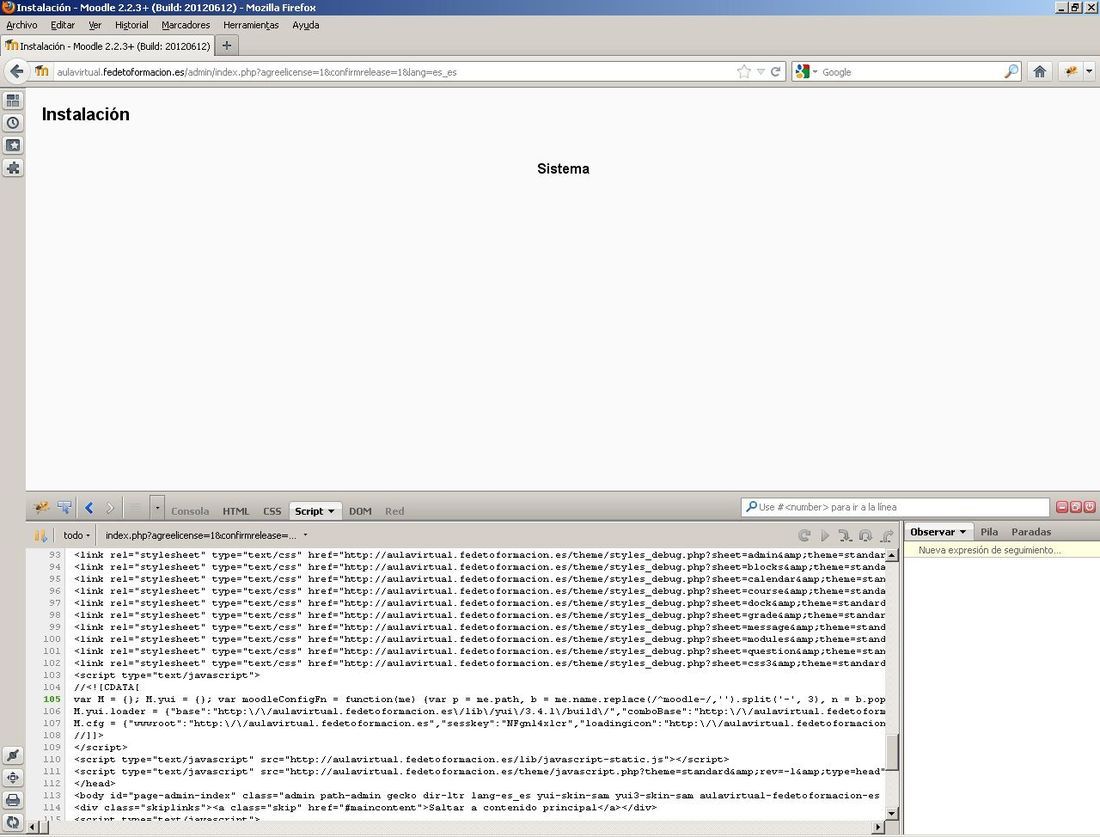Switch to Firebug CSS tab
Image resolution: width=1100 pixels, height=837 pixels.
coord(272,511)
